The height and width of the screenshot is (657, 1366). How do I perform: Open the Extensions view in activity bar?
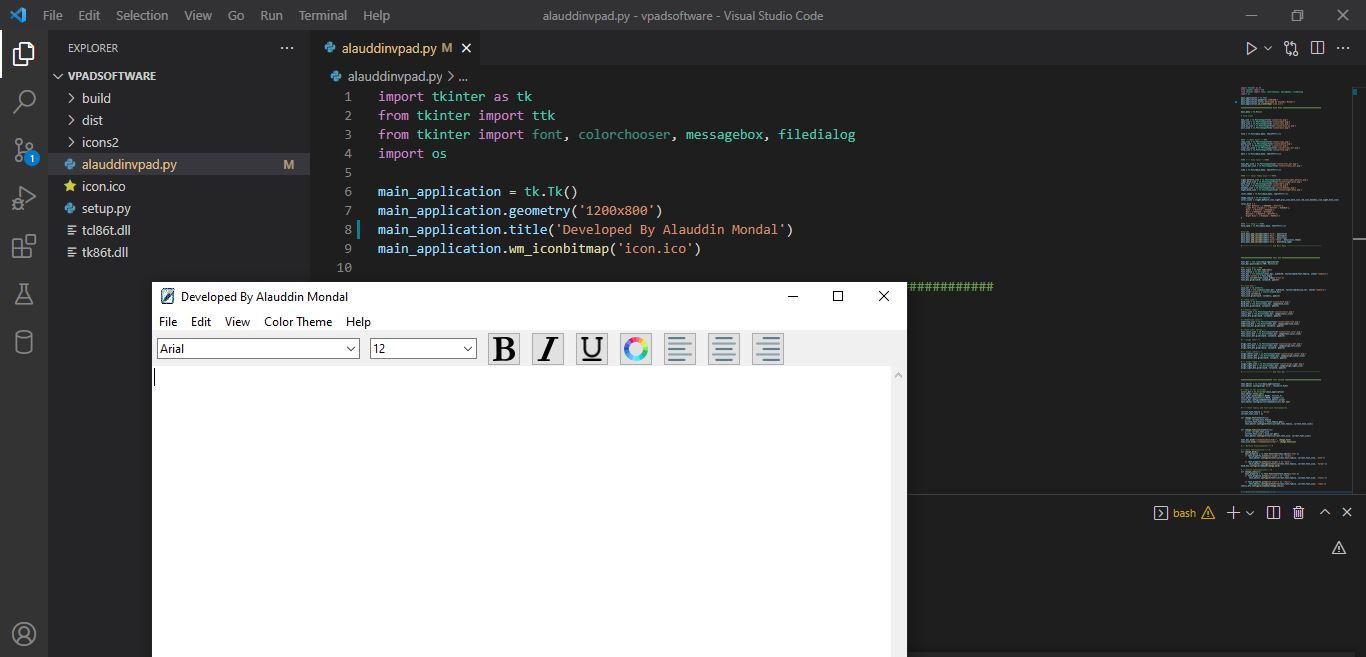pyautogui.click(x=24, y=247)
